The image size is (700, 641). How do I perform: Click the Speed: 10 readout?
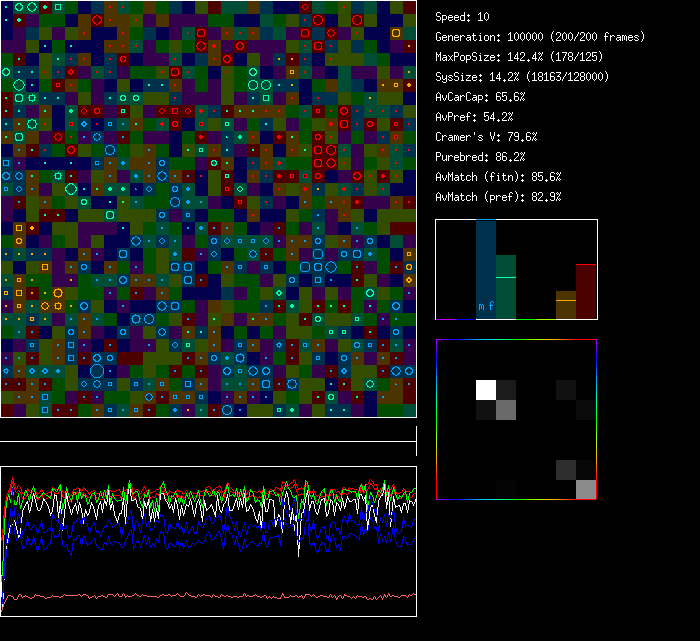click(462, 17)
